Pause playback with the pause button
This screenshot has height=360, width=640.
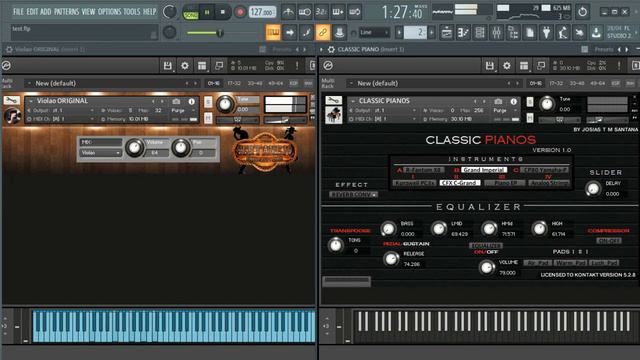point(207,12)
